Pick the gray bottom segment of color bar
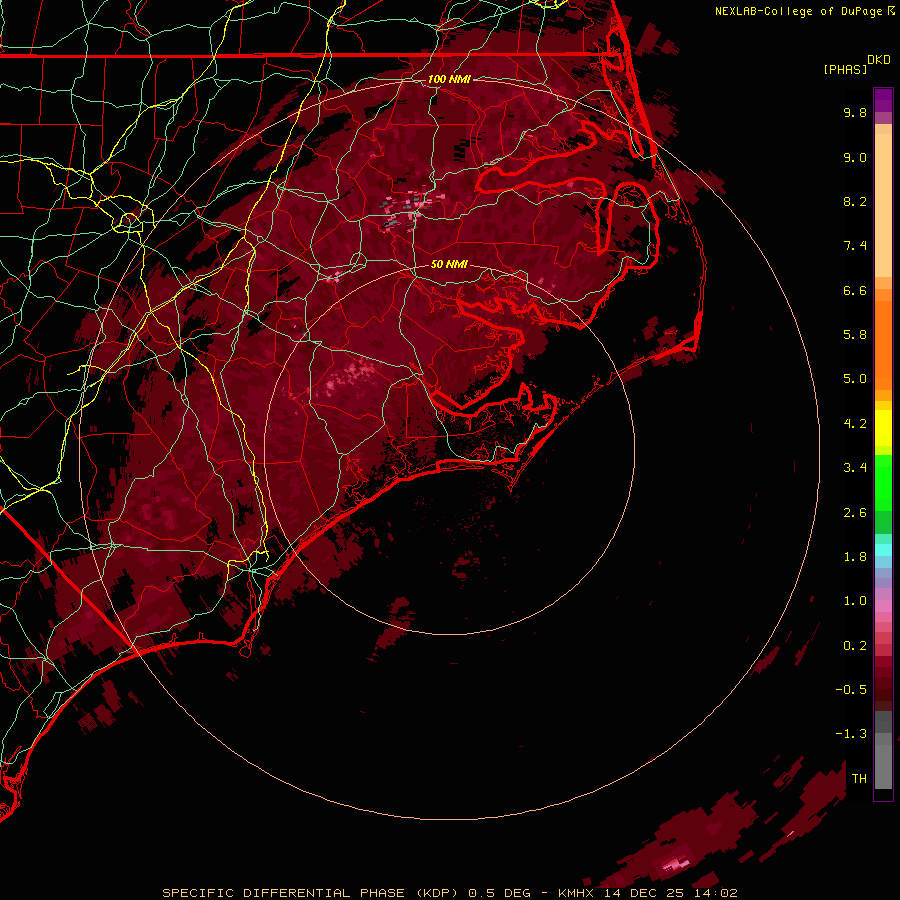 point(883,761)
